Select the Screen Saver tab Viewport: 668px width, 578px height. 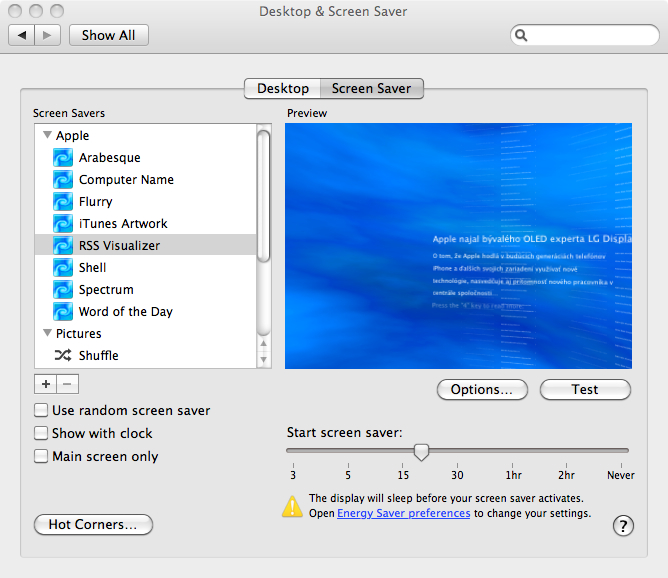372,88
